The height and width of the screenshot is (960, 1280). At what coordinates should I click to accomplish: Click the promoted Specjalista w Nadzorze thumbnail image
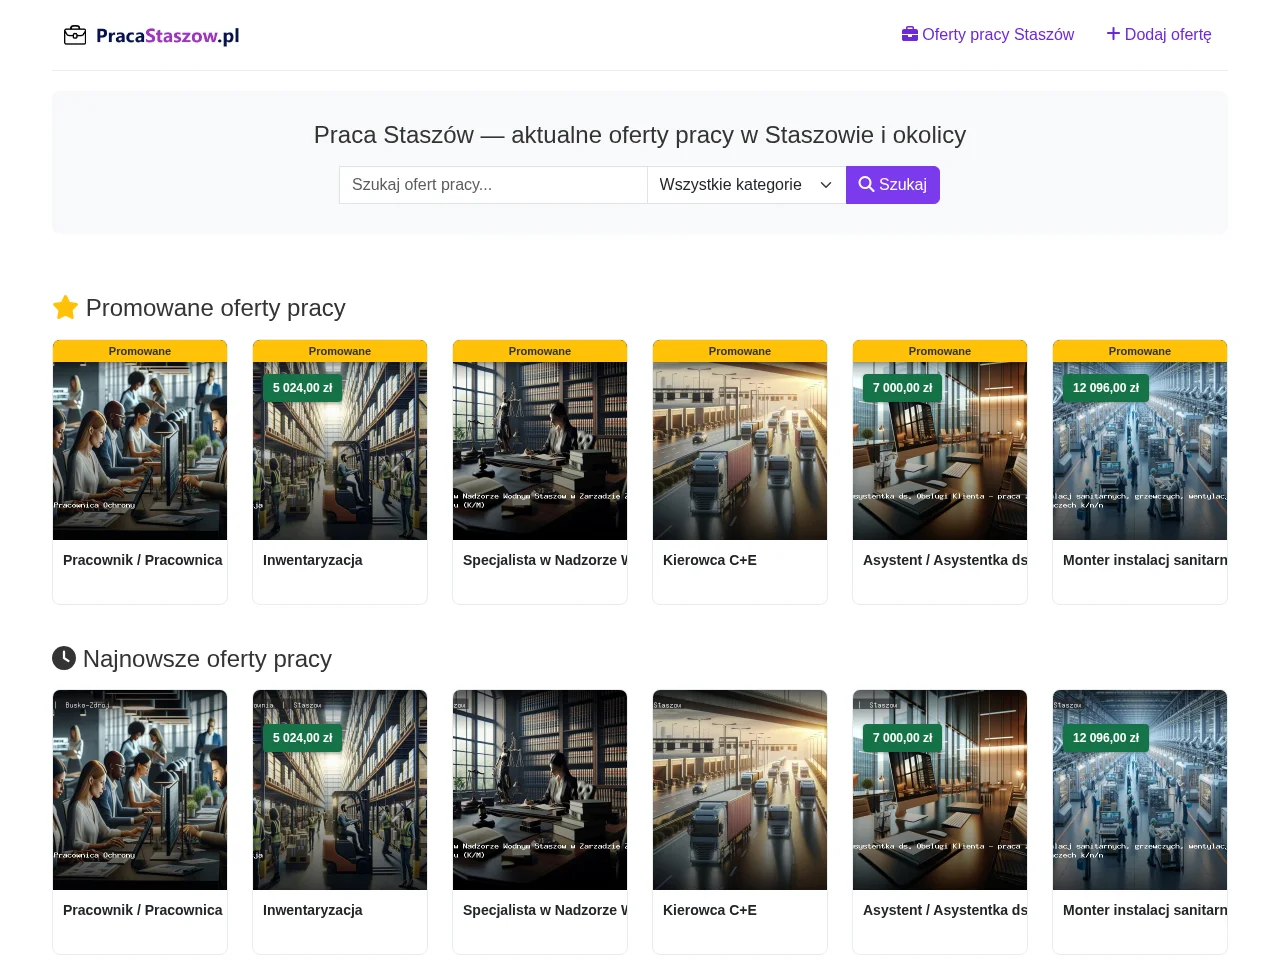(x=540, y=451)
